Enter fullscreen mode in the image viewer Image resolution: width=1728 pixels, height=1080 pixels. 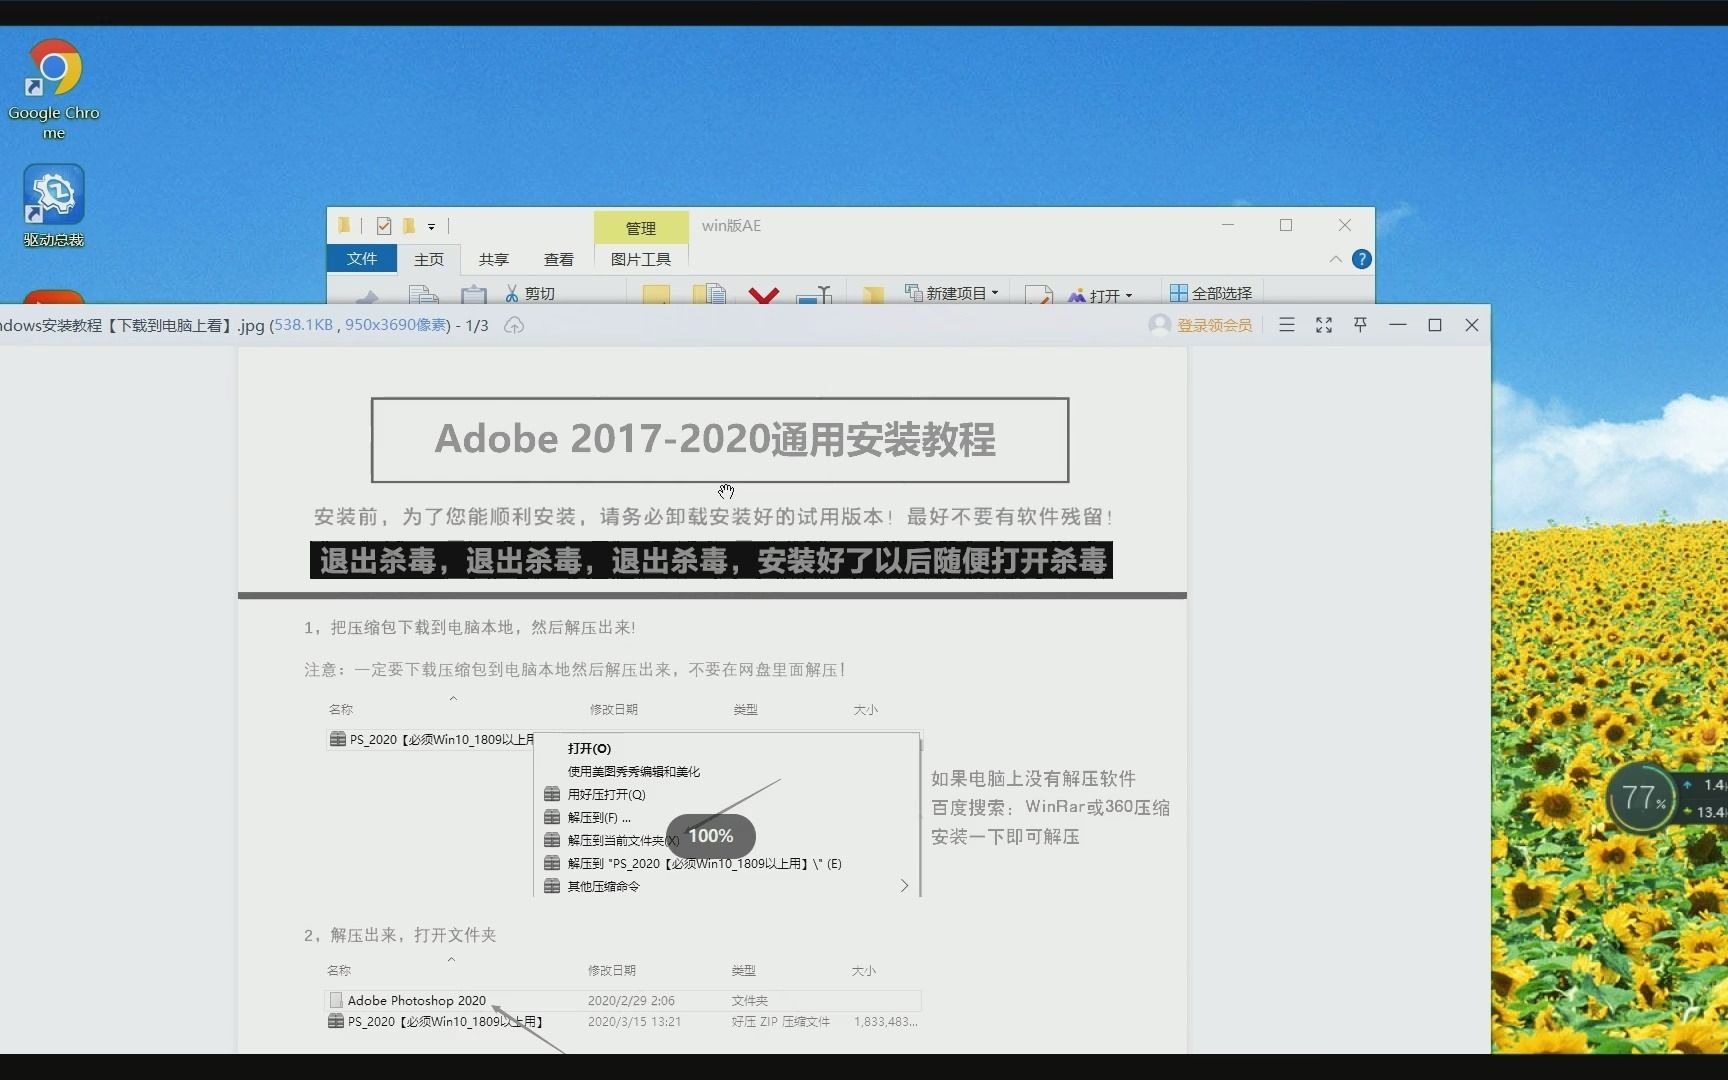1323,325
